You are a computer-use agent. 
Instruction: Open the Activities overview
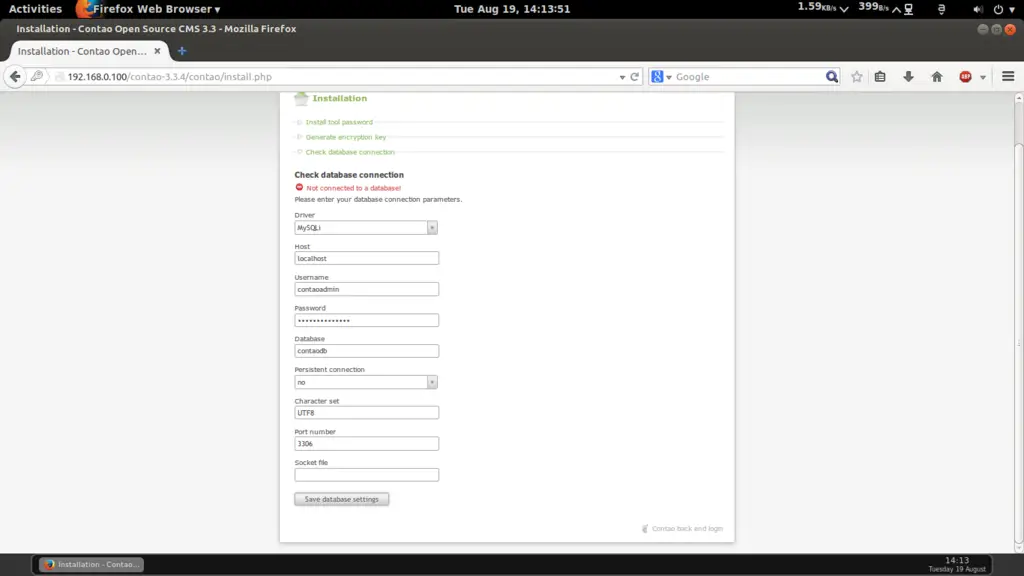coord(35,9)
